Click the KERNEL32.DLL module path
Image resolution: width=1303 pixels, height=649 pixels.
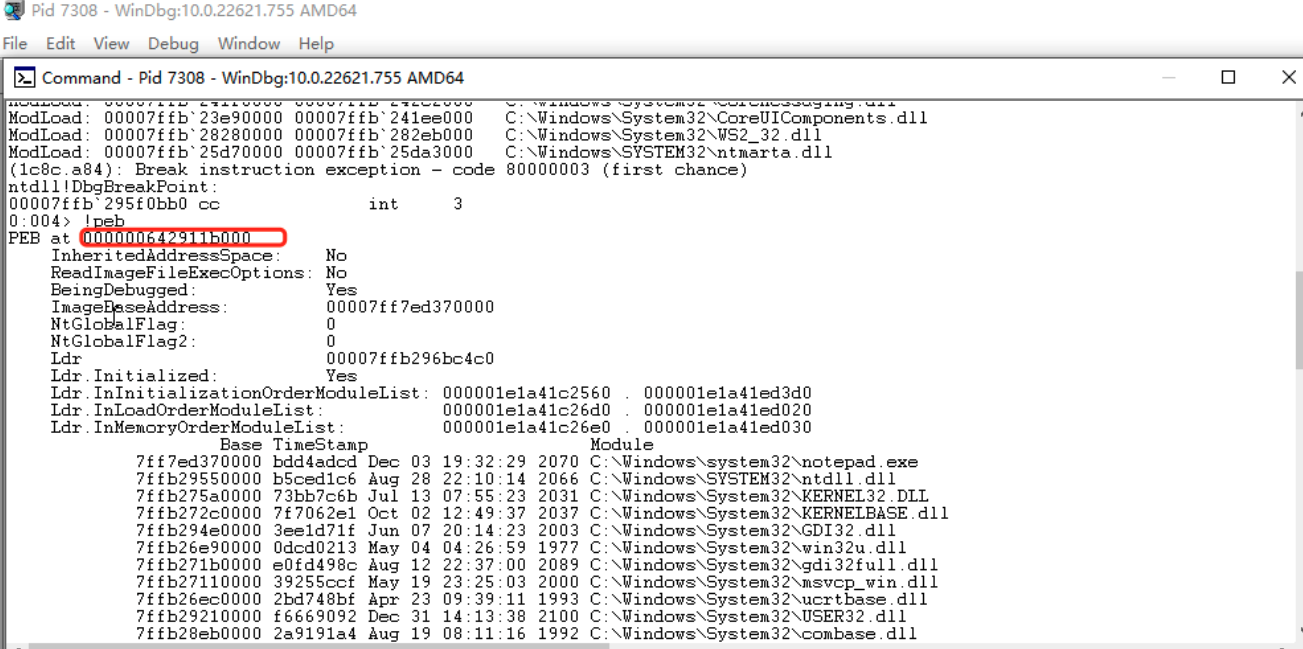pyautogui.click(x=758, y=496)
